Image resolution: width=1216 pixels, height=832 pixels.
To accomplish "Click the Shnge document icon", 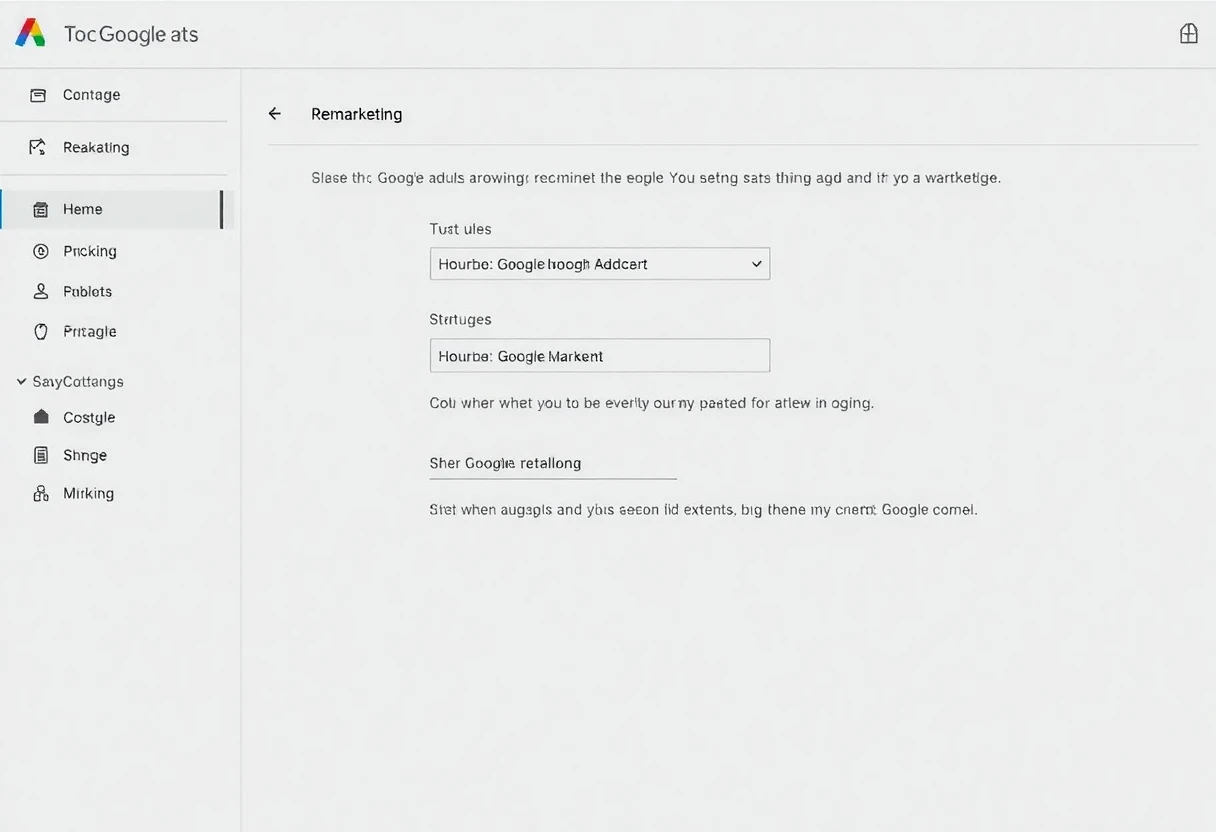I will click(41, 455).
